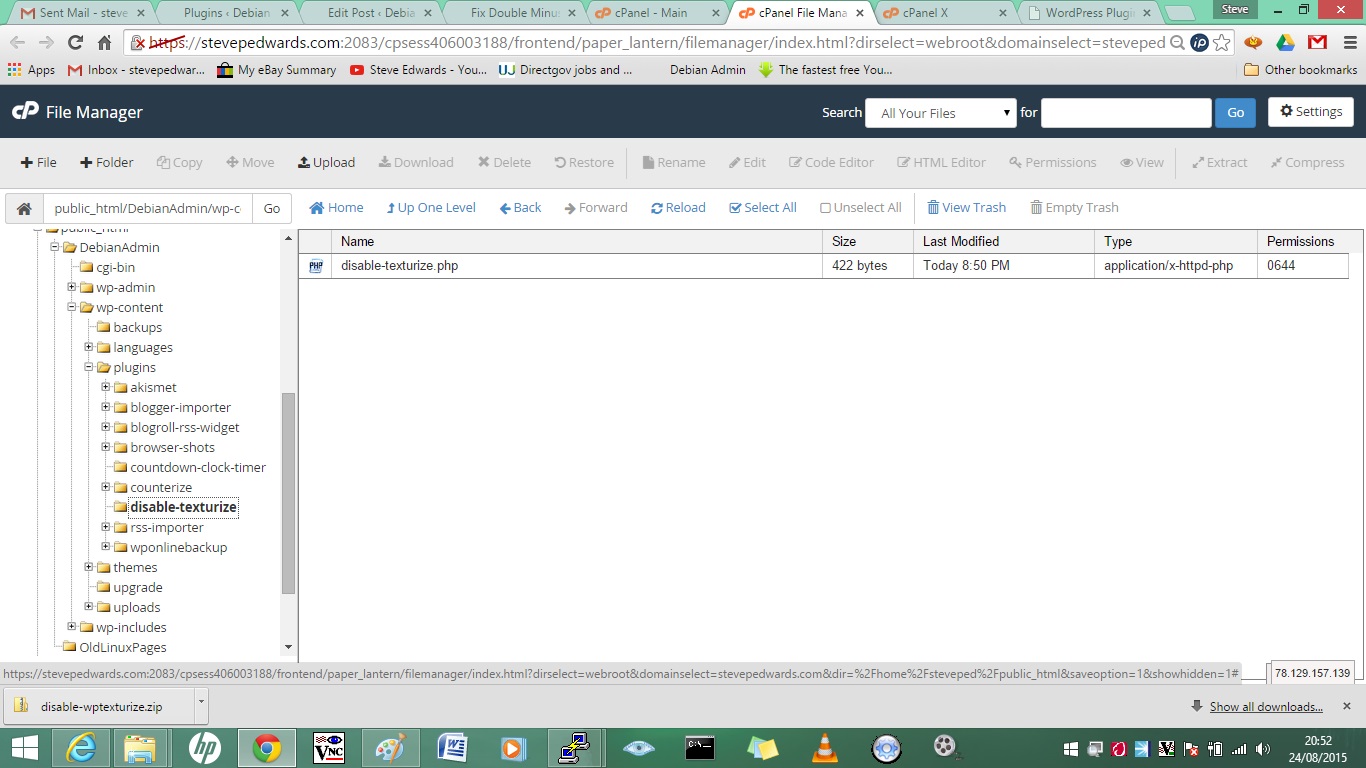Screen dimensions: 1366x768
Task: Expand the themes folder node
Action: coord(89,567)
